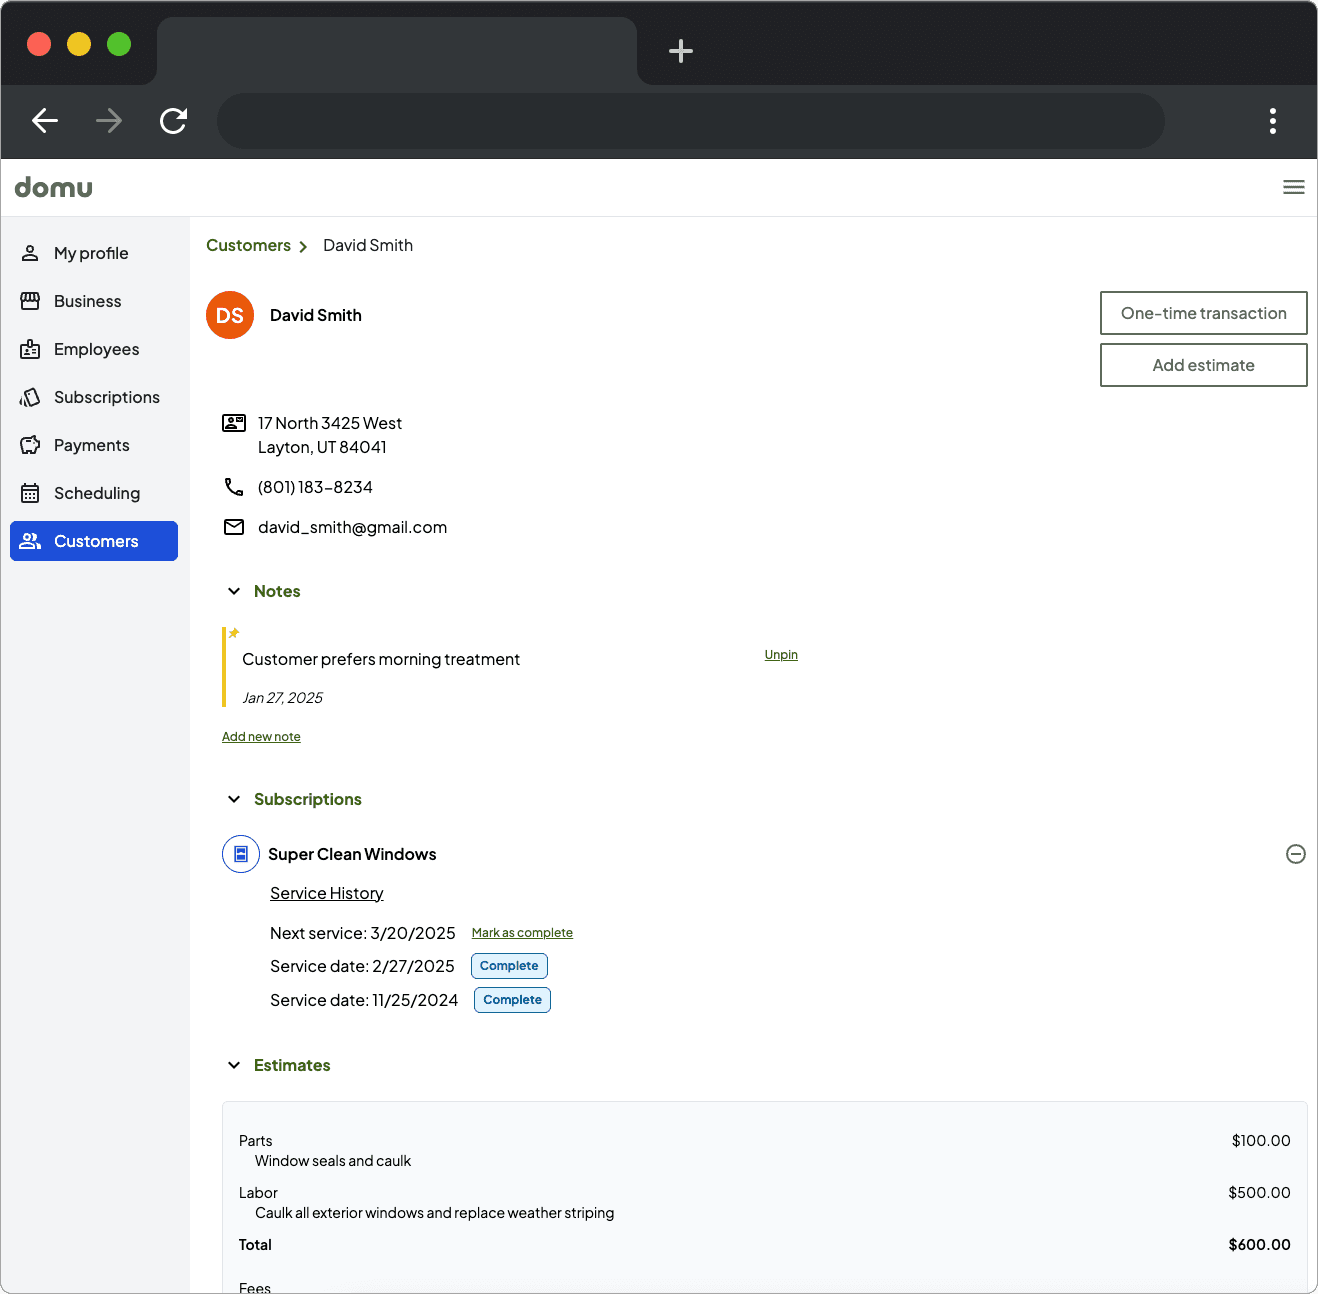This screenshot has width=1318, height=1294.
Task: Open the browser three-dot menu
Action: 1273,121
